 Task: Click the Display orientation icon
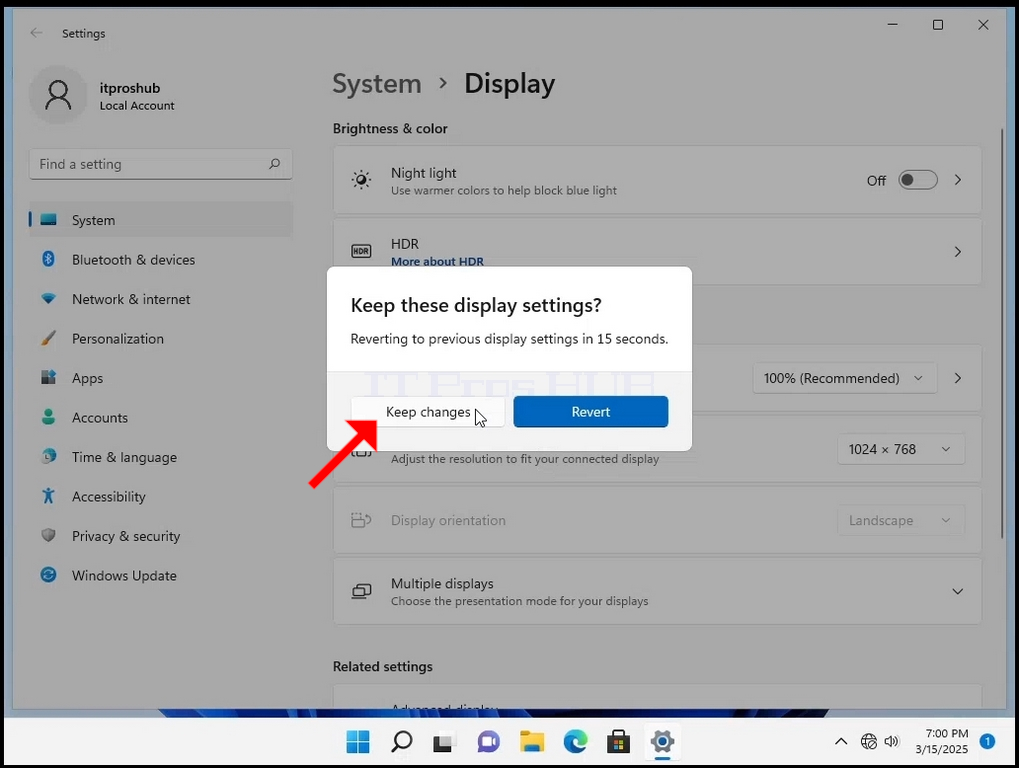[361, 520]
